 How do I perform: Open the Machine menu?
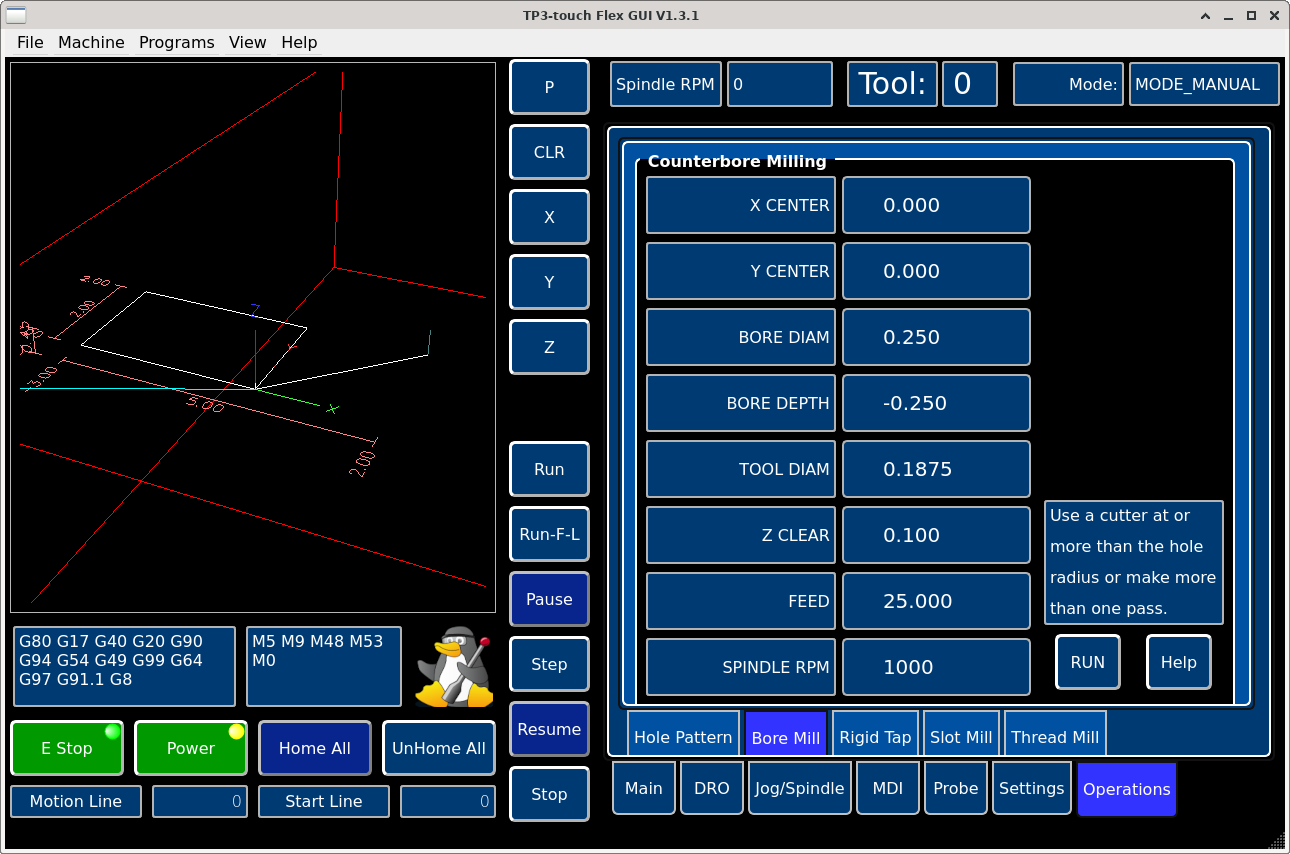tap(91, 42)
